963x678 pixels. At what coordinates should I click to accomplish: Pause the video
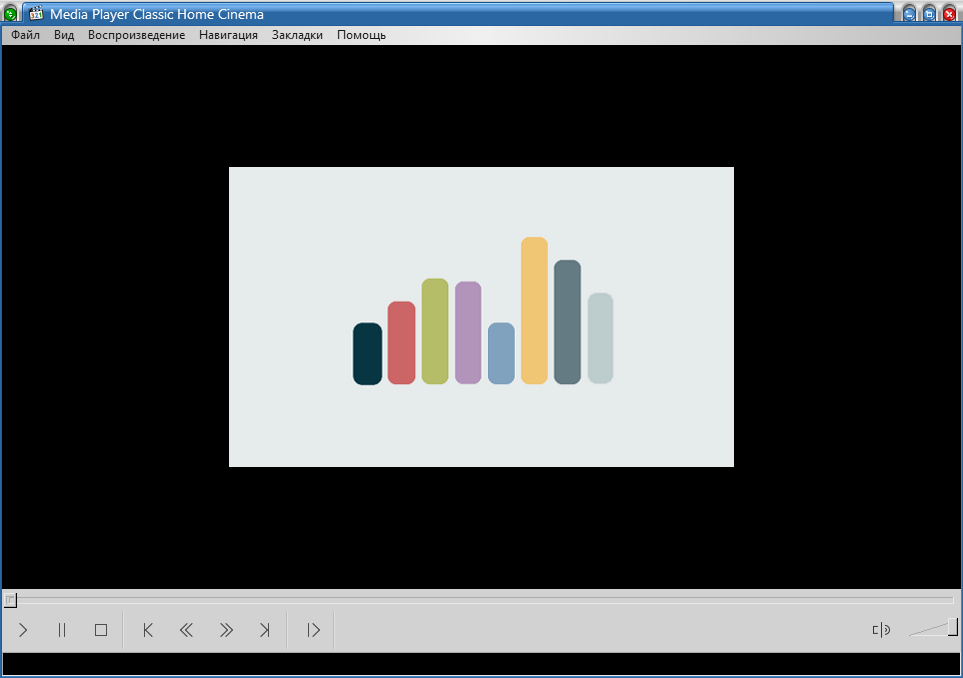click(x=61, y=630)
